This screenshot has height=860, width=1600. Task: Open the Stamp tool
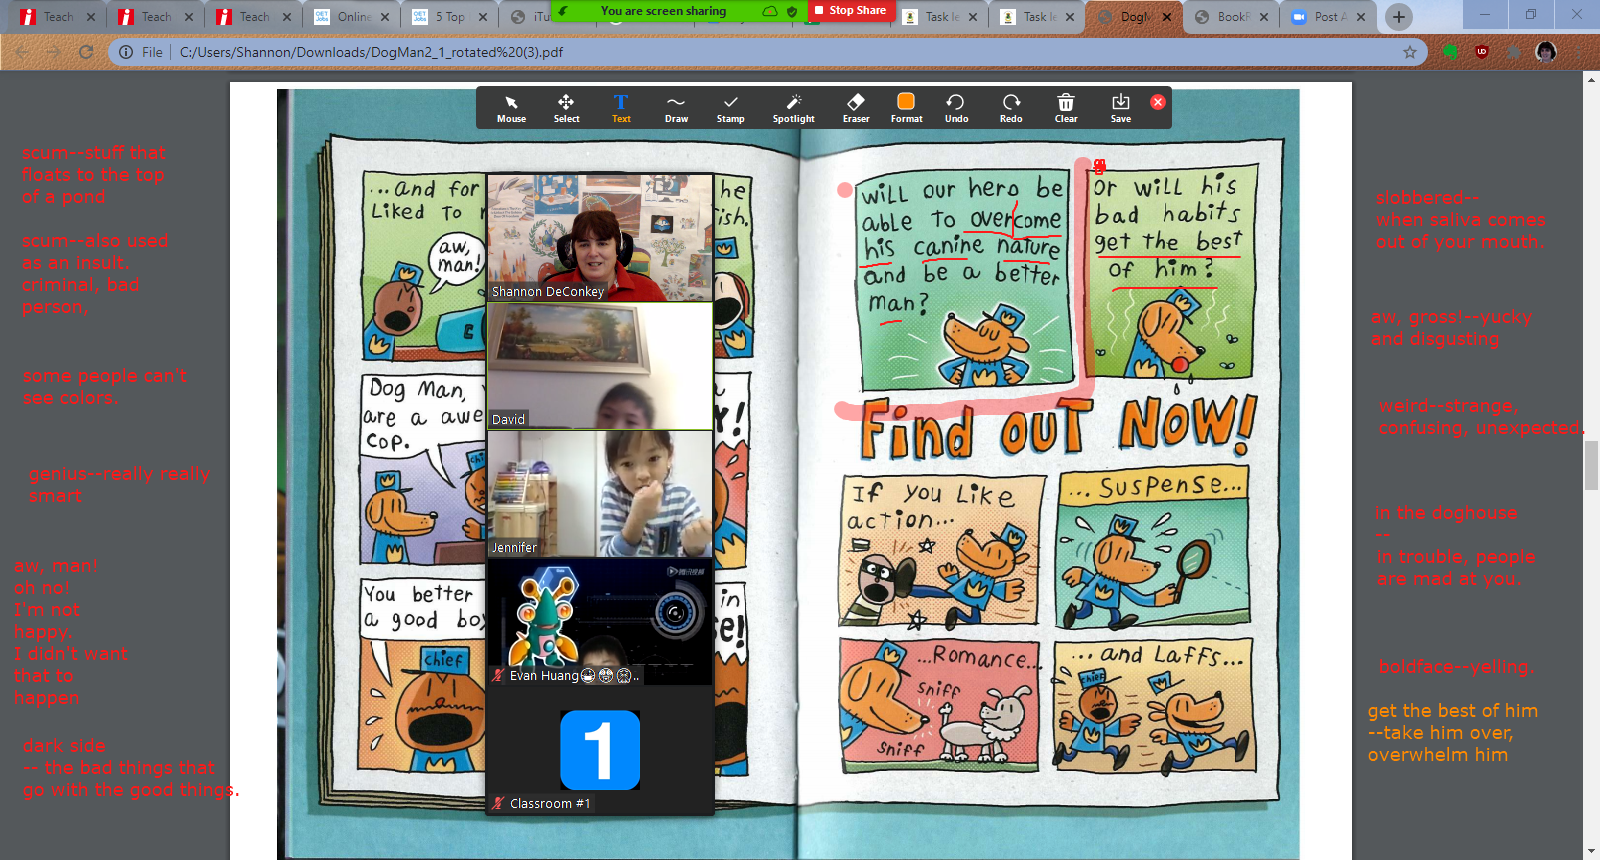730,108
